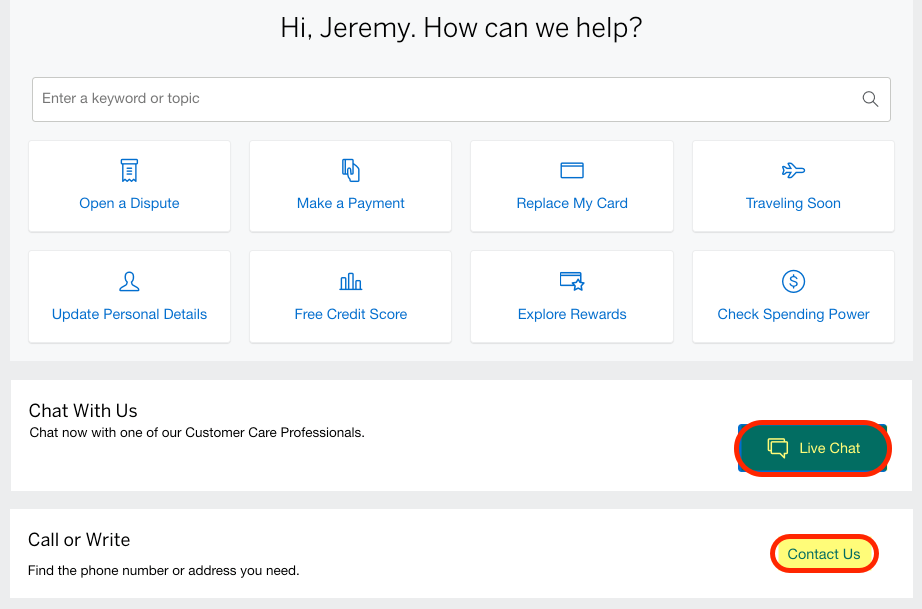
Task: Click the magnifying glass search icon
Action: 870,99
